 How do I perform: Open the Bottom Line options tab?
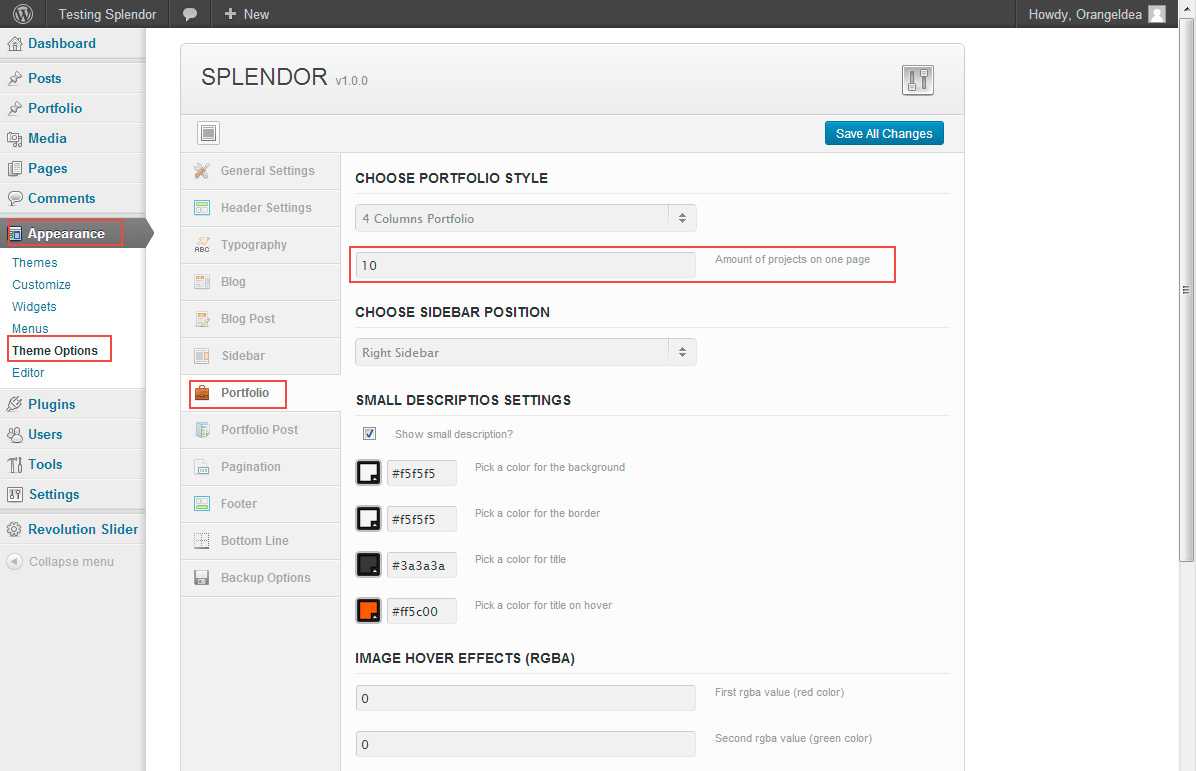tap(261, 541)
